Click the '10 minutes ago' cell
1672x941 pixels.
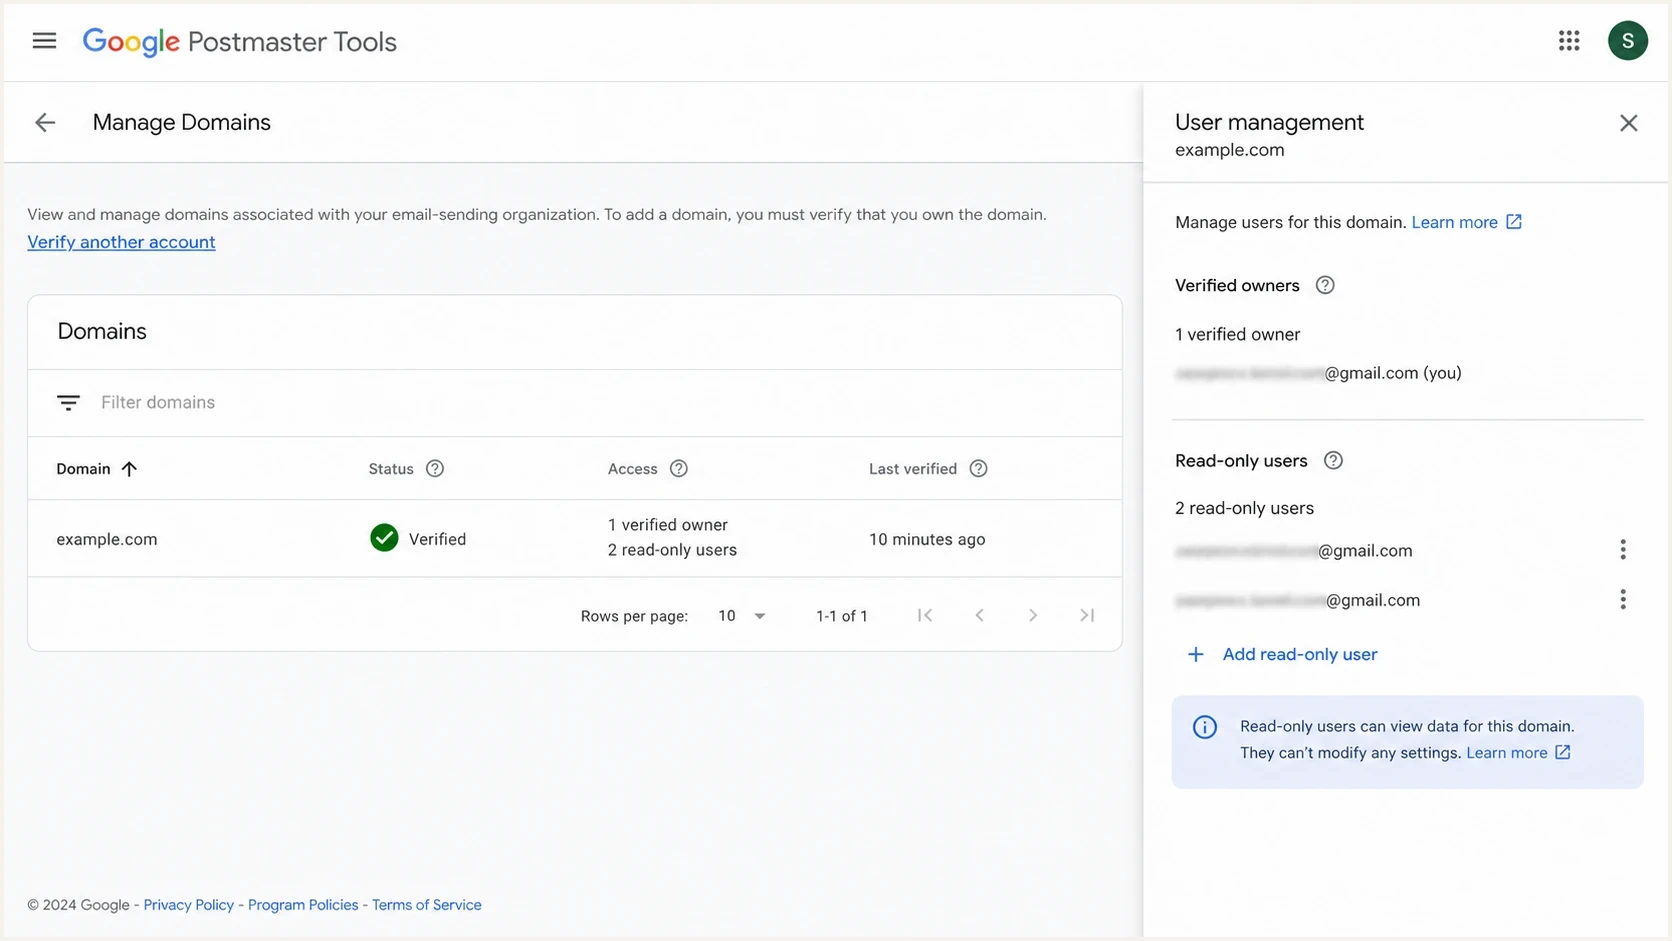point(927,539)
